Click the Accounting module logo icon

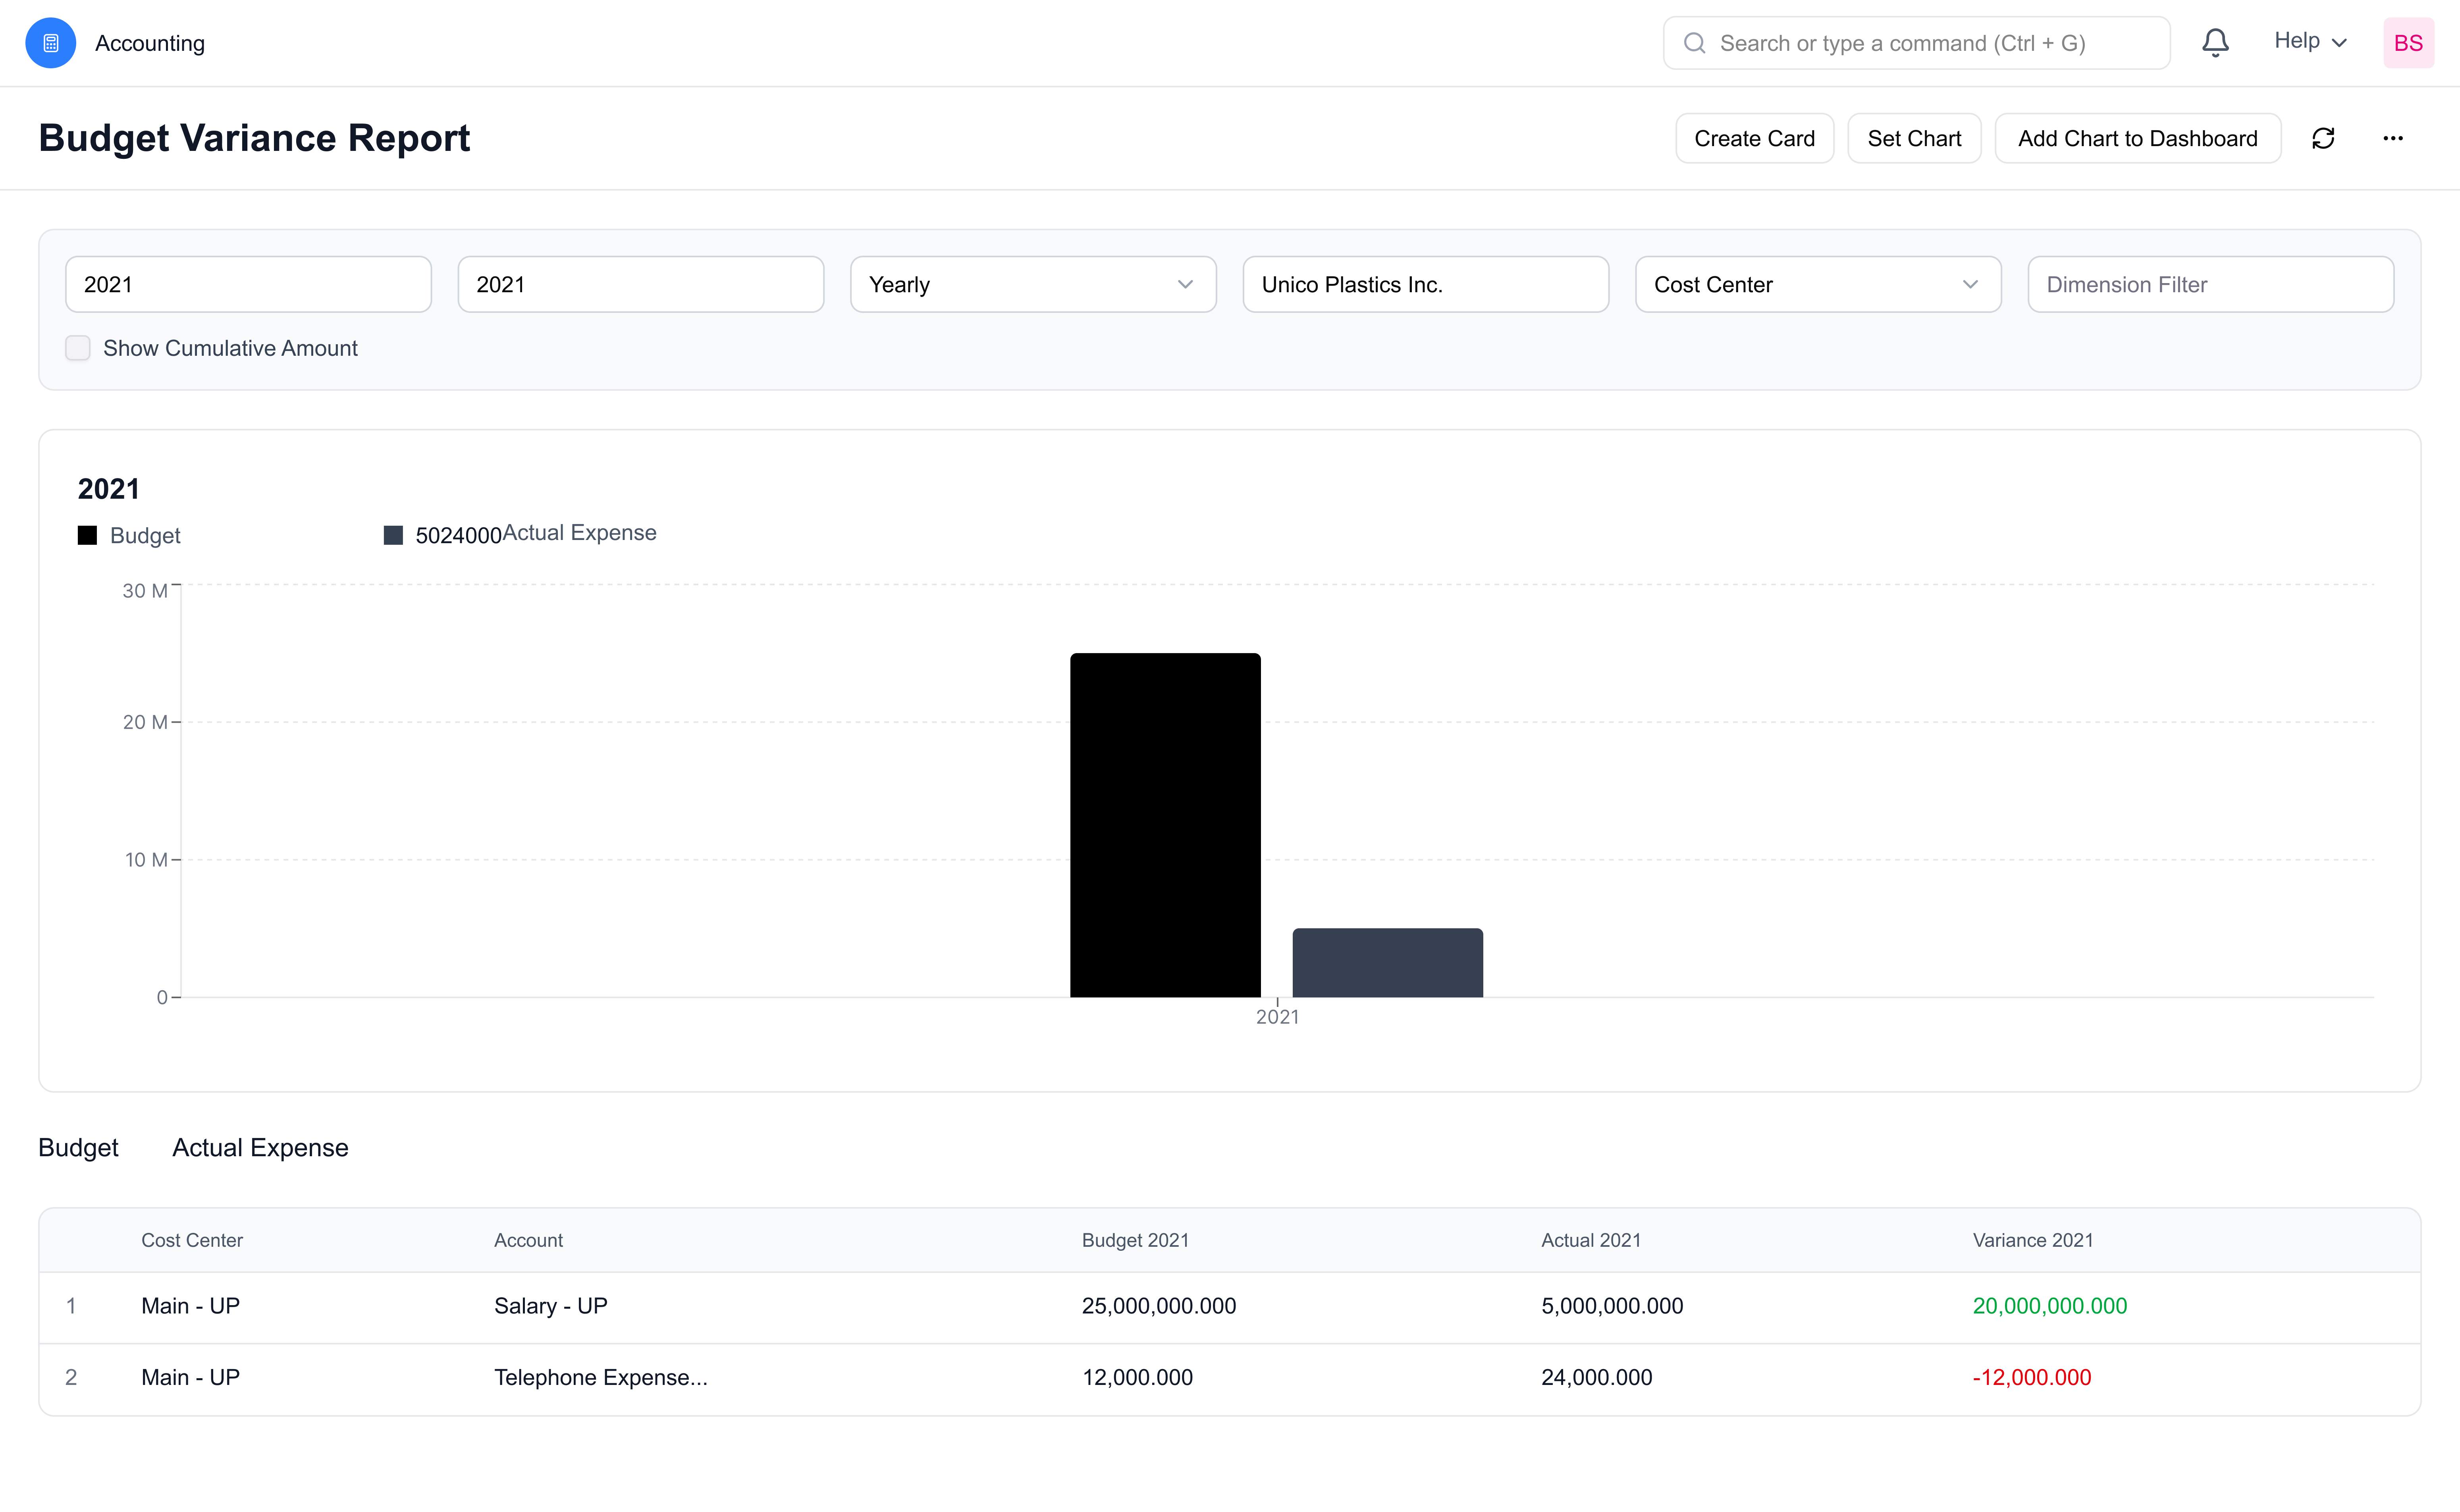pyautogui.click(x=50, y=43)
